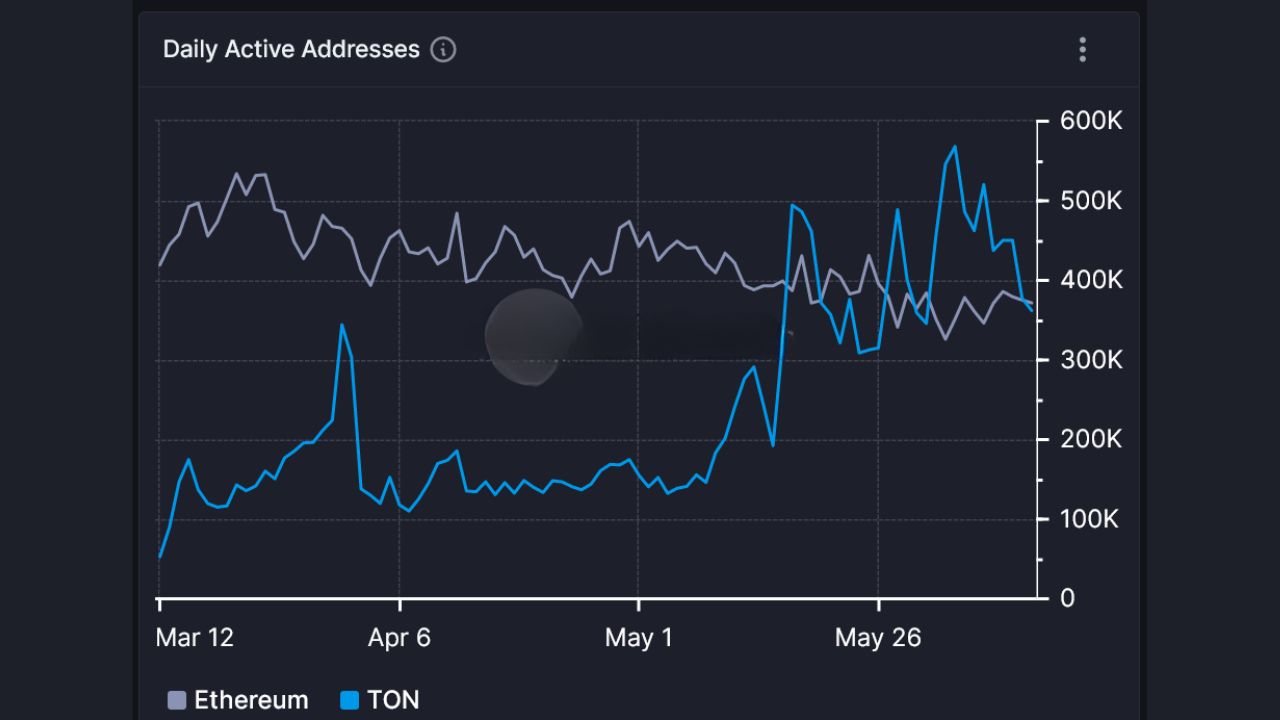Screen dimensions: 1280x720
Task: Click the Apr 6 axis label
Action: 399,638
